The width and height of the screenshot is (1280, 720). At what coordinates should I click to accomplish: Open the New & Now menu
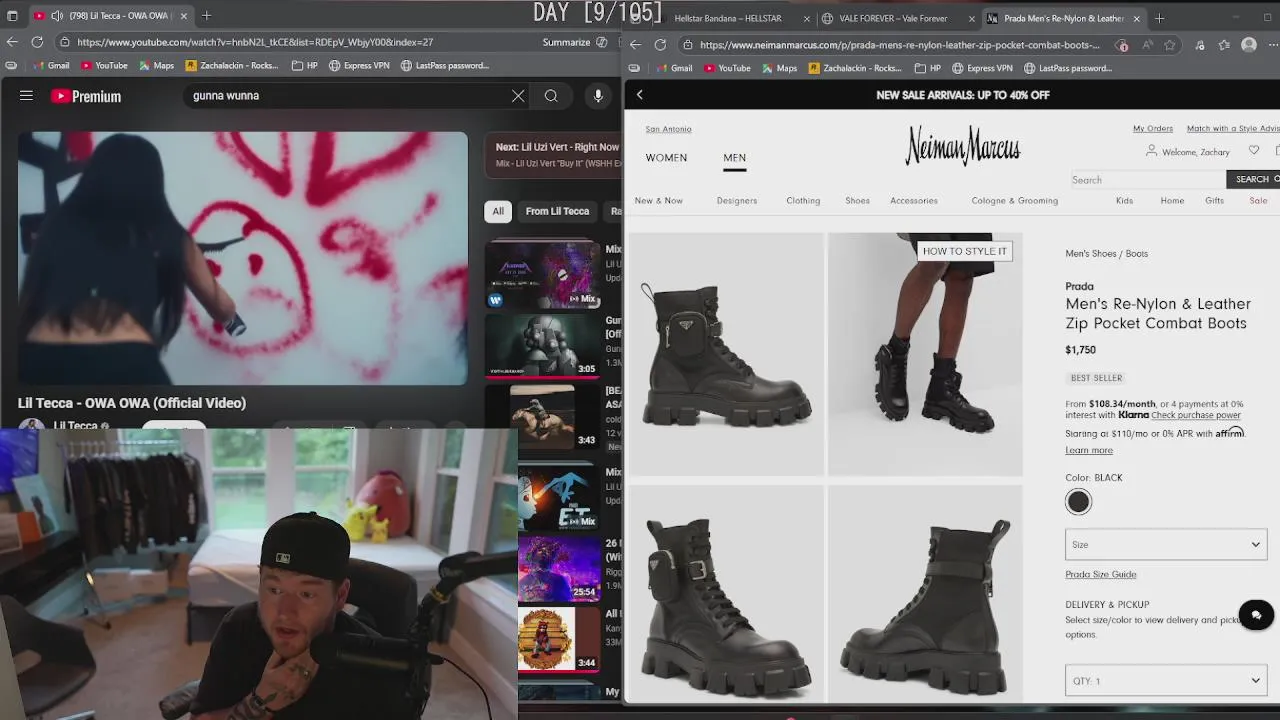tap(659, 201)
